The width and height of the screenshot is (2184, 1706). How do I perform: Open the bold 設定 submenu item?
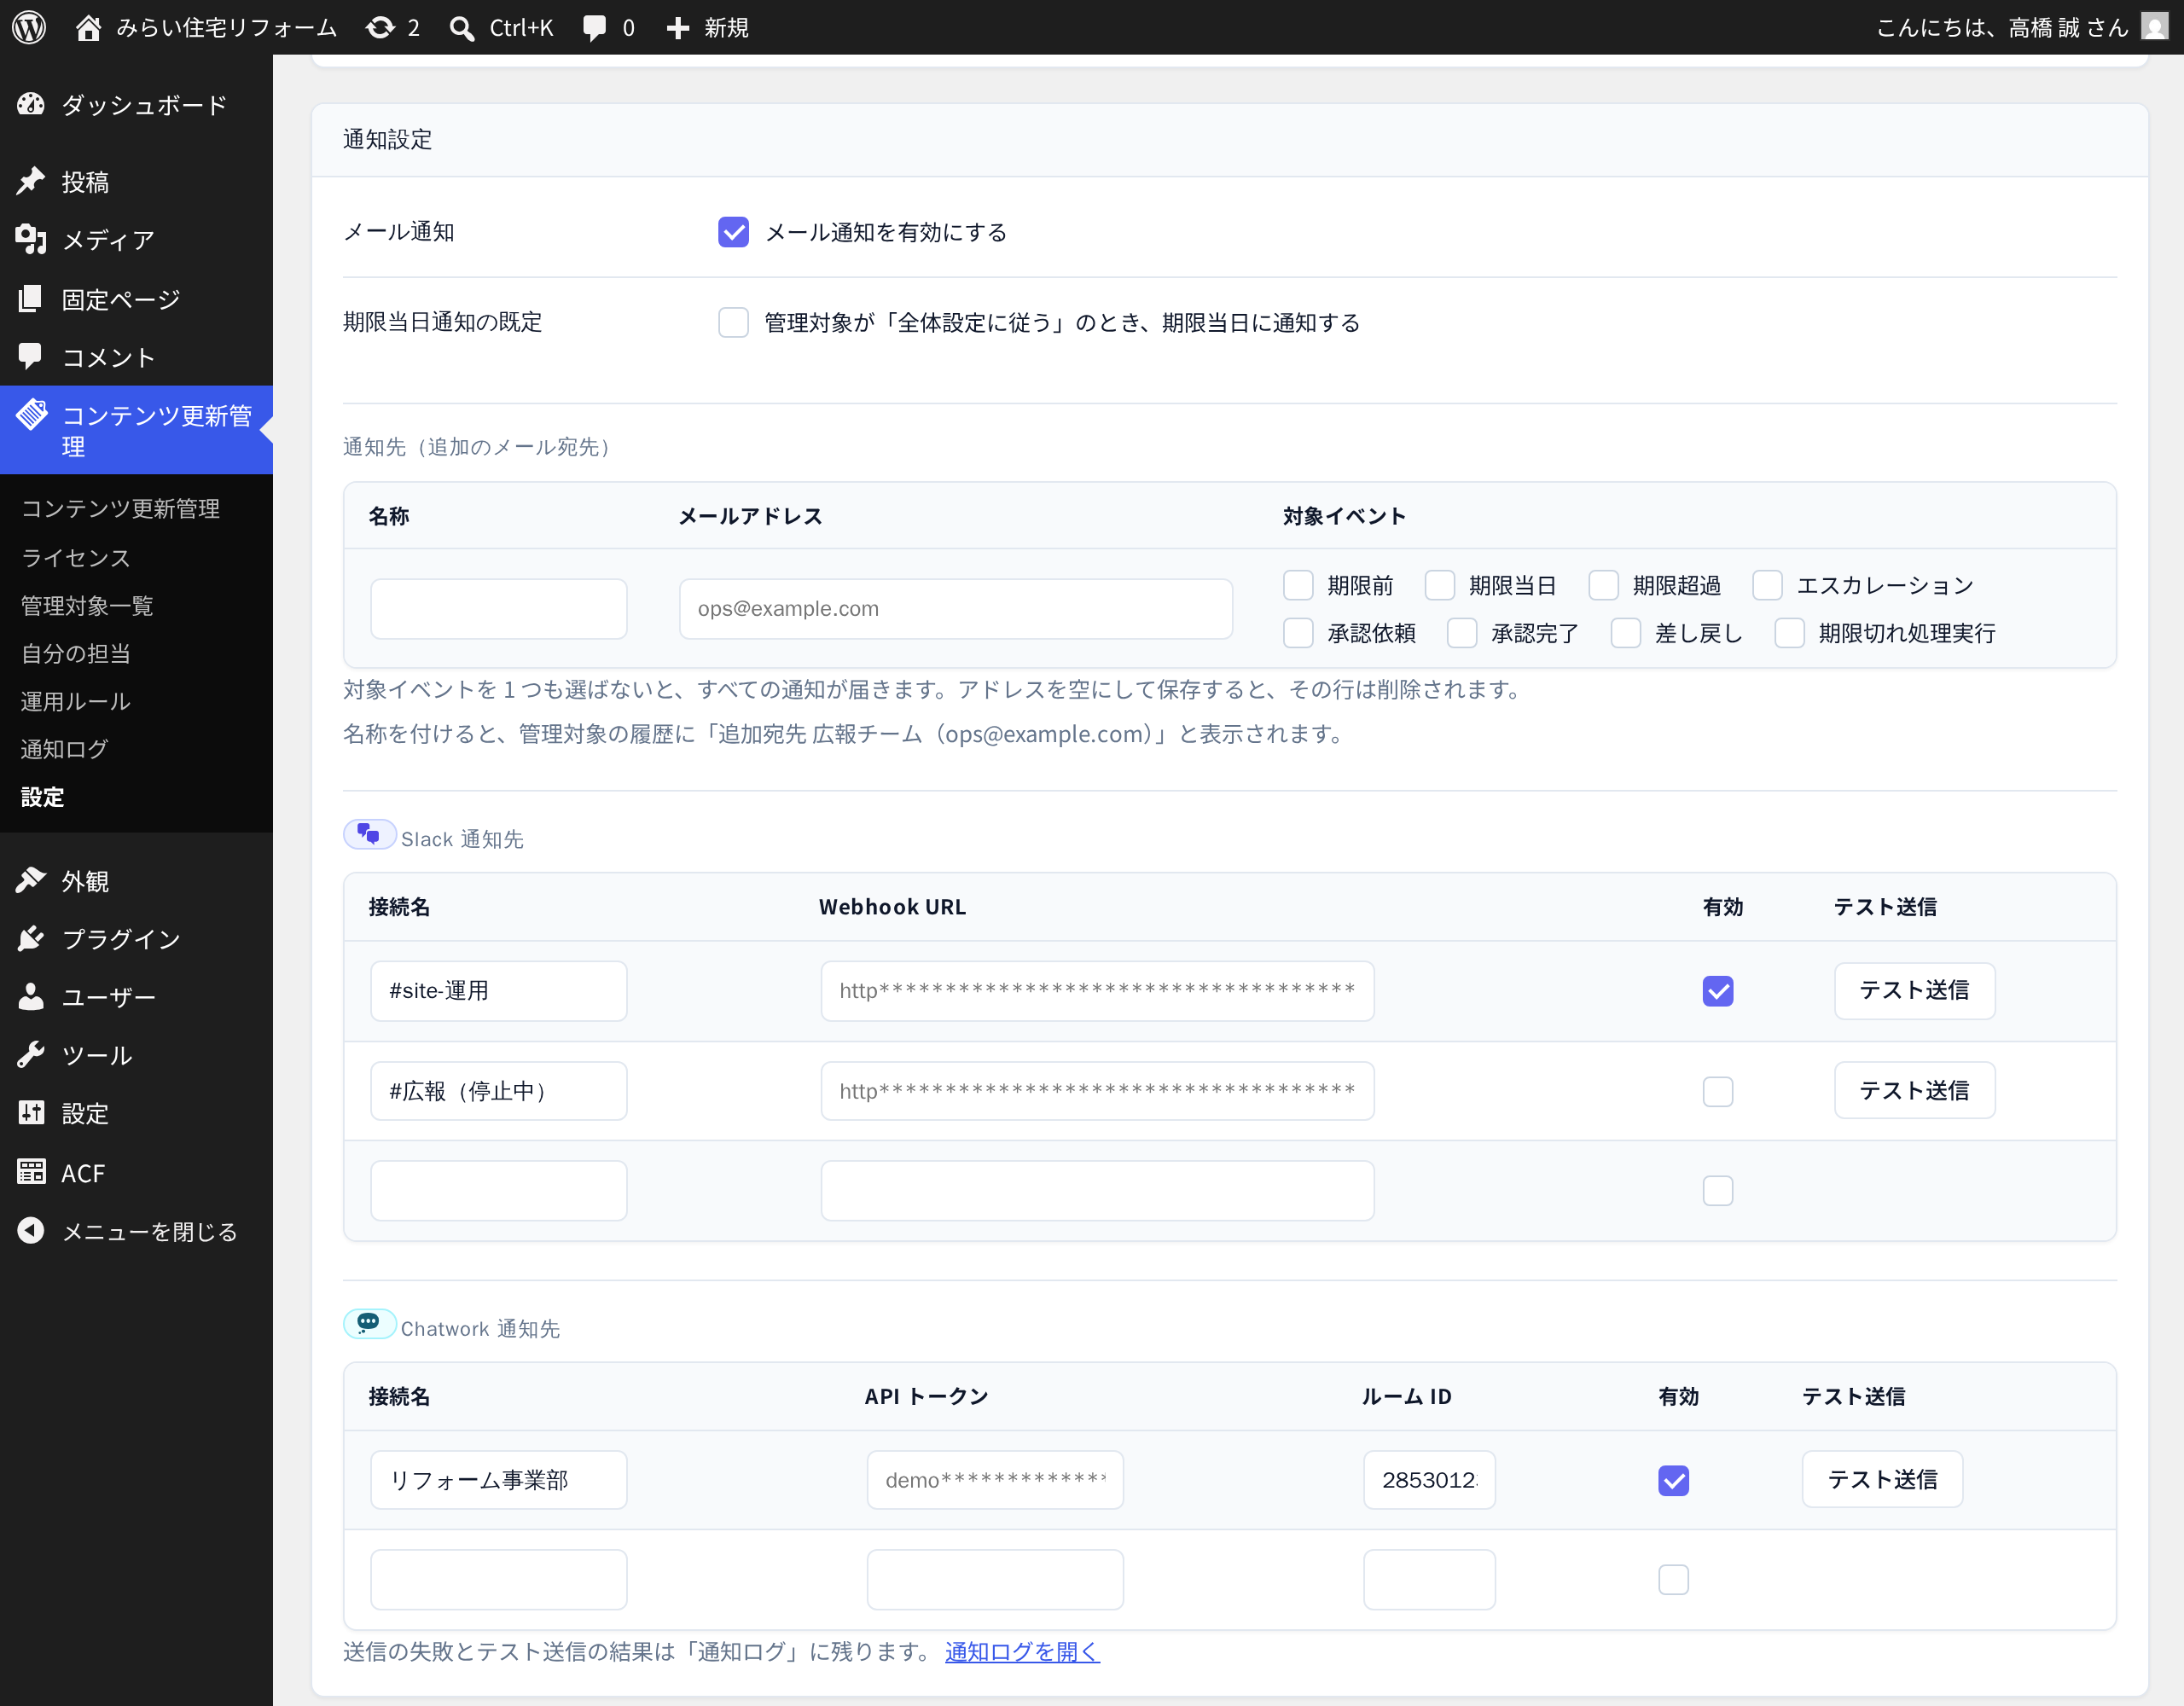[x=43, y=797]
